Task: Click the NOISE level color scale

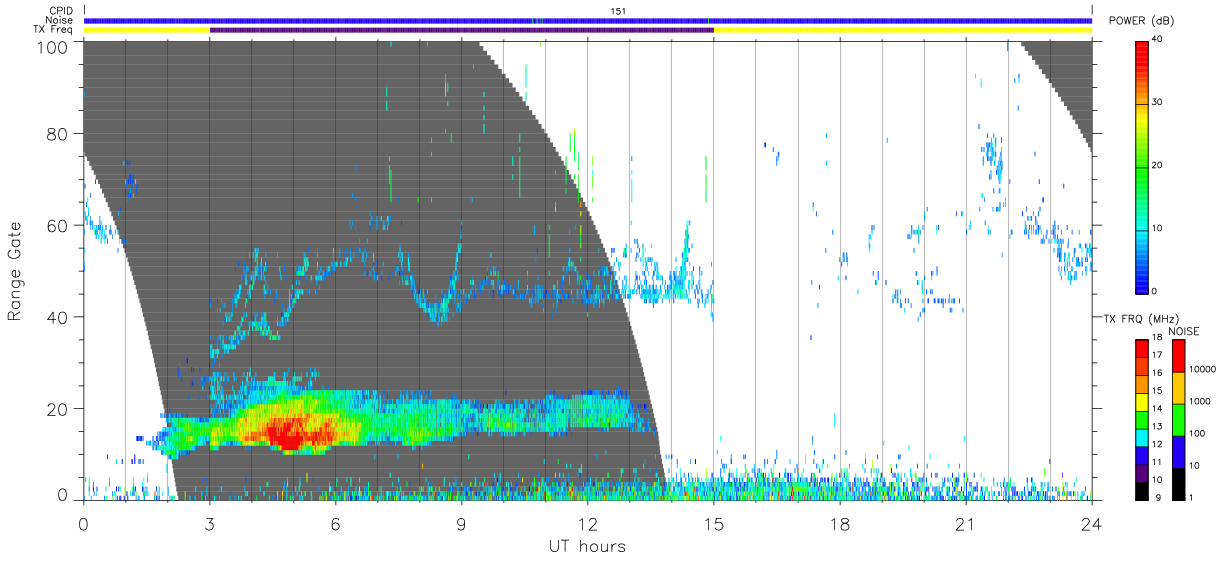Action: (1179, 420)
